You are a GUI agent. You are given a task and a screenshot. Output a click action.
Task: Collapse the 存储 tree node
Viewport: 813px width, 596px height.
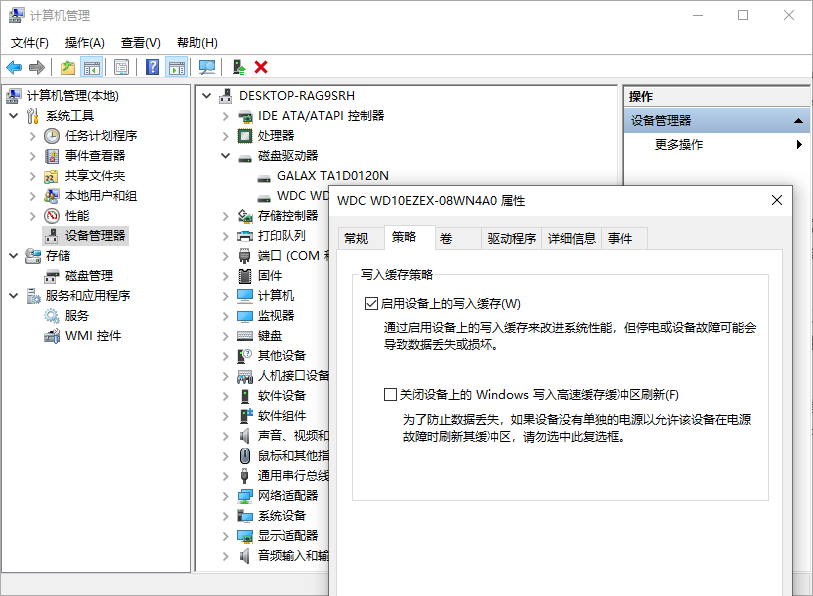(14, 256)
